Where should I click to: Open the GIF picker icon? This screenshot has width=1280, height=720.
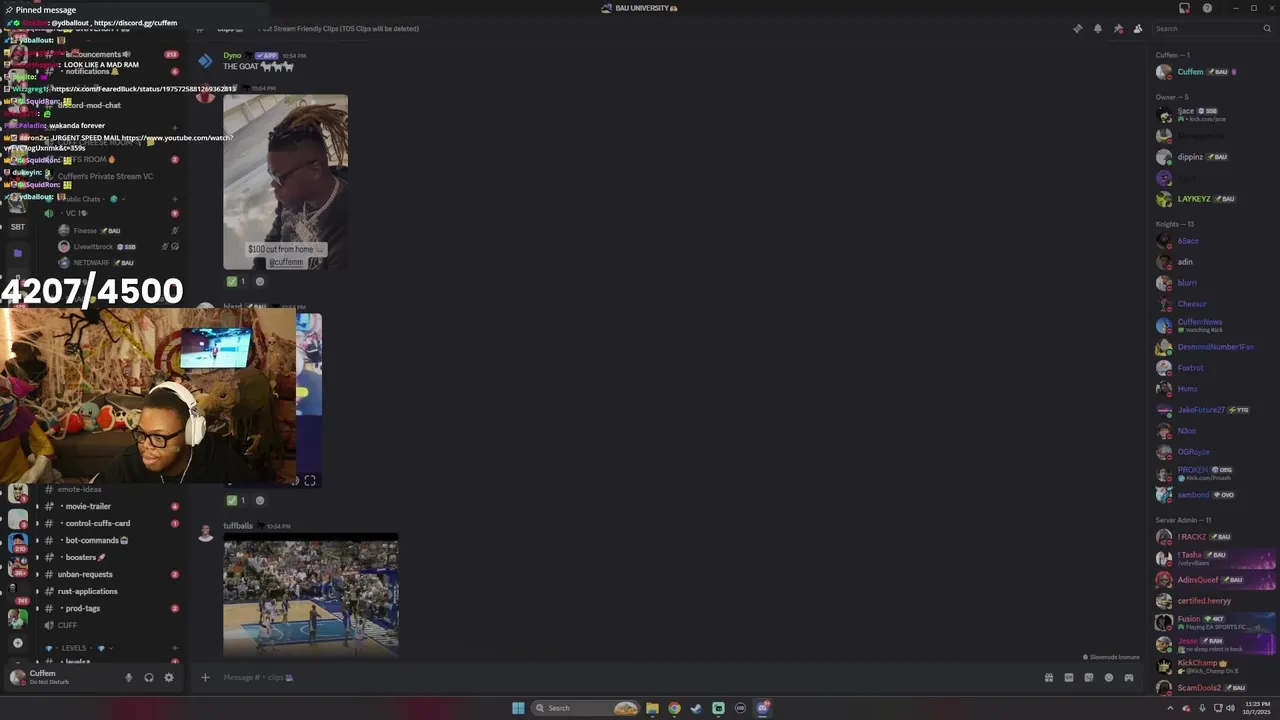coord(1068,677)
